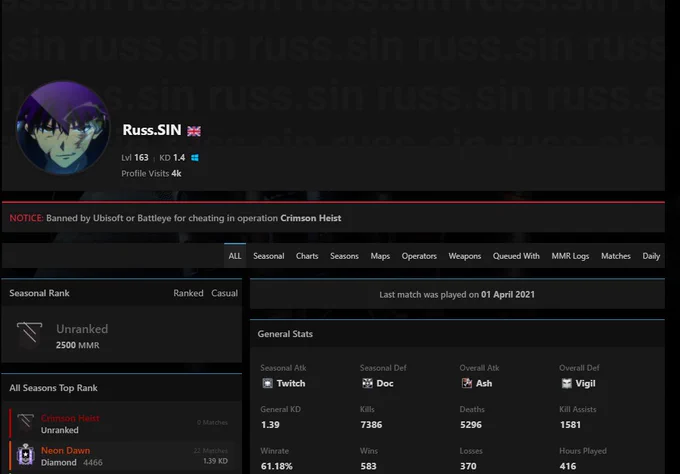Open the Queued With tab
The image size is (680, 474).
pyautogui.click(x=516, y=256)
